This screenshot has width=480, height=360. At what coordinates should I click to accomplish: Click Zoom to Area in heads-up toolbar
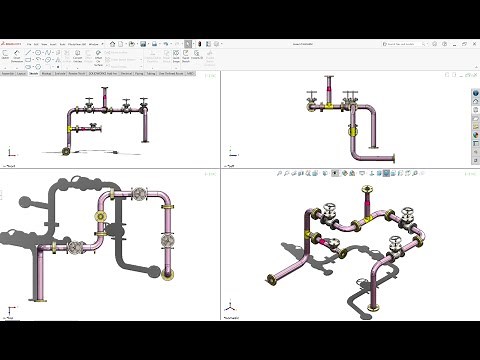coord(286,173)
